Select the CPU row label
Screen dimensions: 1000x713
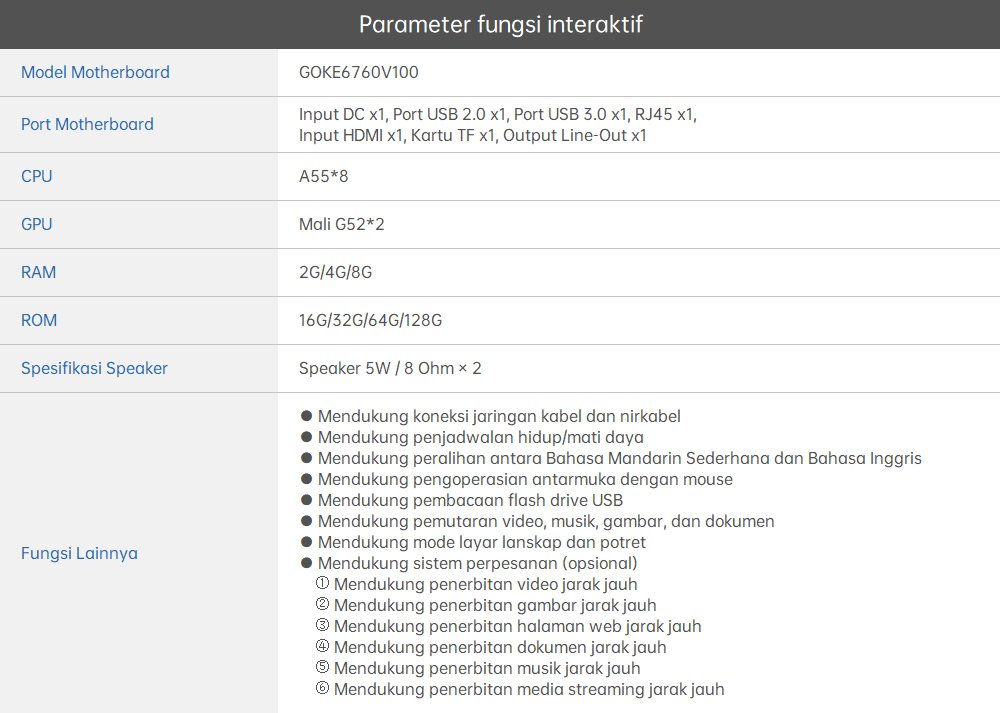click(x=37, y=176)
